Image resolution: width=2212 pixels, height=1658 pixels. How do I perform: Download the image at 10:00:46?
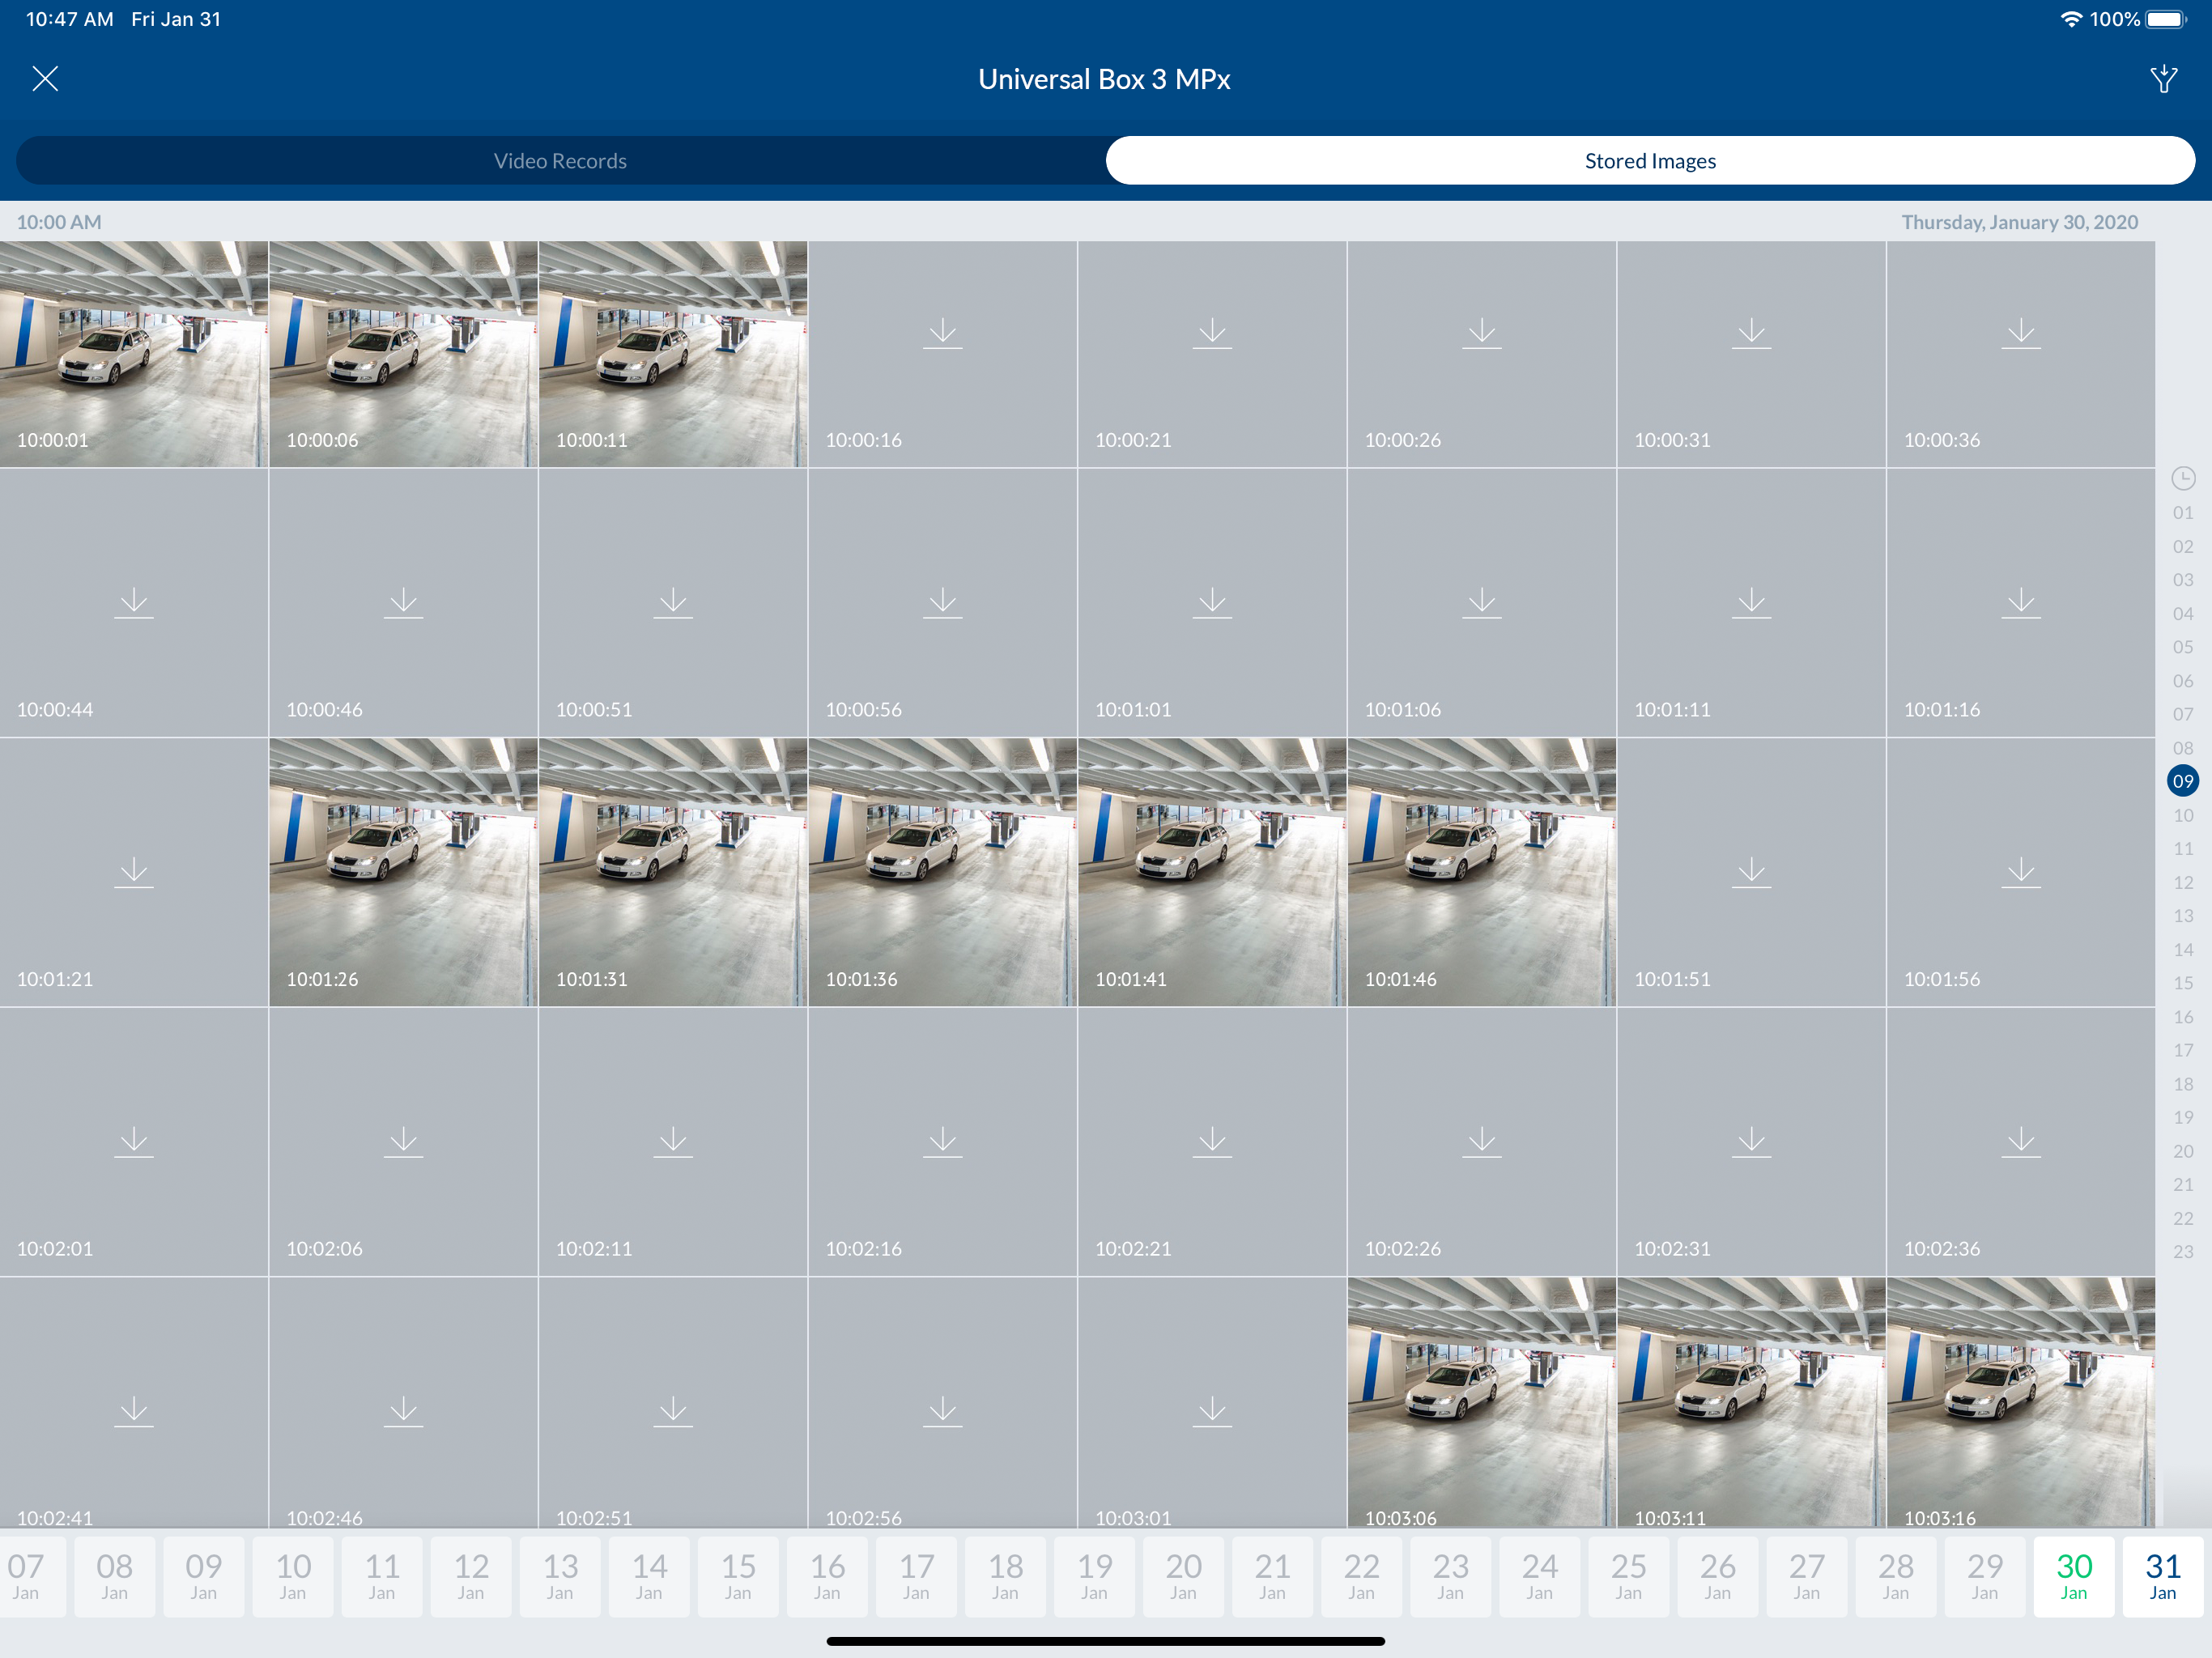[x=403, y=603]
